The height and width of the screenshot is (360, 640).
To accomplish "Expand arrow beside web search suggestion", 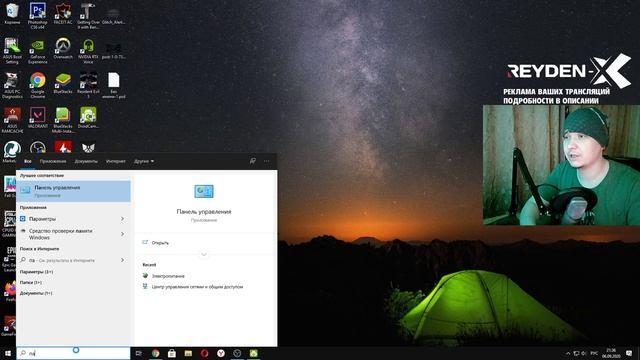I will click(x=122, y=260).
